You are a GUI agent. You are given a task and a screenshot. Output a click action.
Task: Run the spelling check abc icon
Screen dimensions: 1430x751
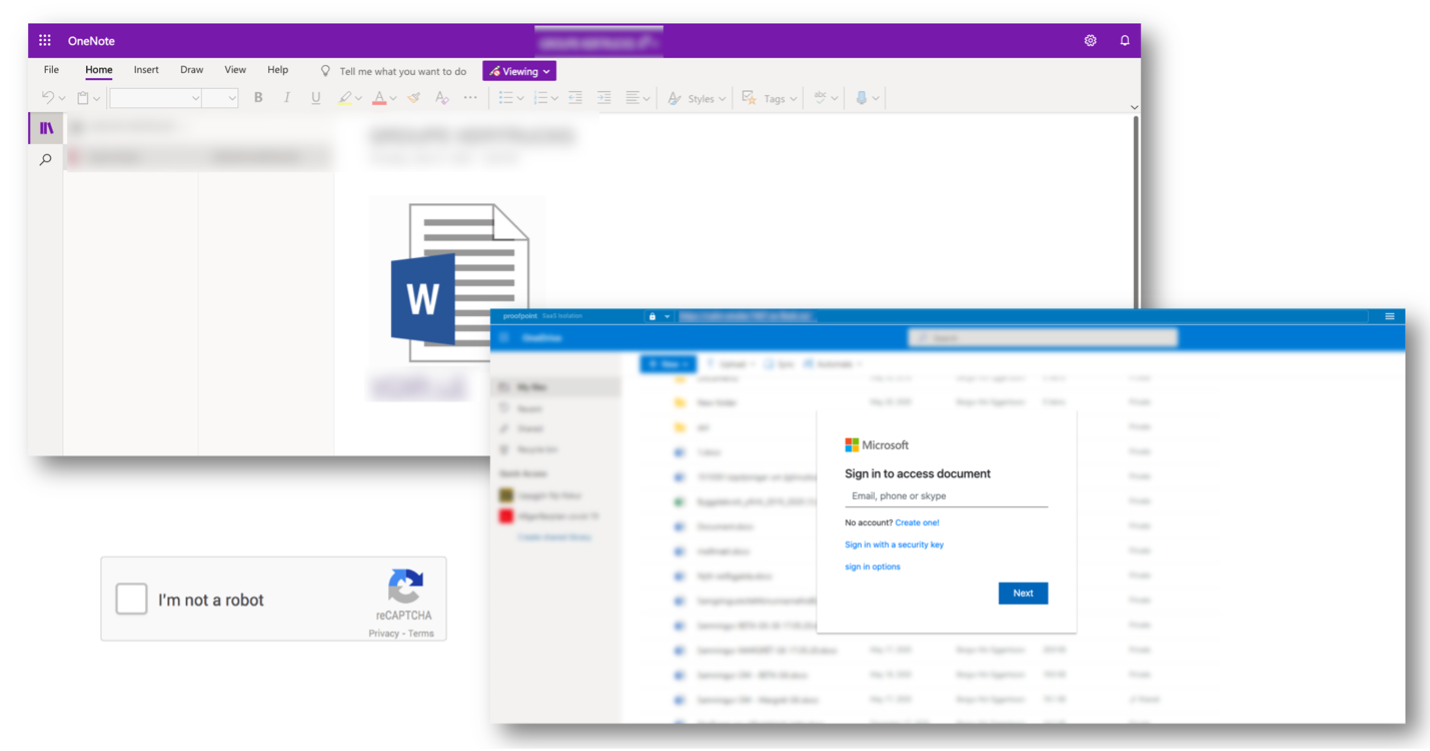pyautogui.click(x=820, y=98)
